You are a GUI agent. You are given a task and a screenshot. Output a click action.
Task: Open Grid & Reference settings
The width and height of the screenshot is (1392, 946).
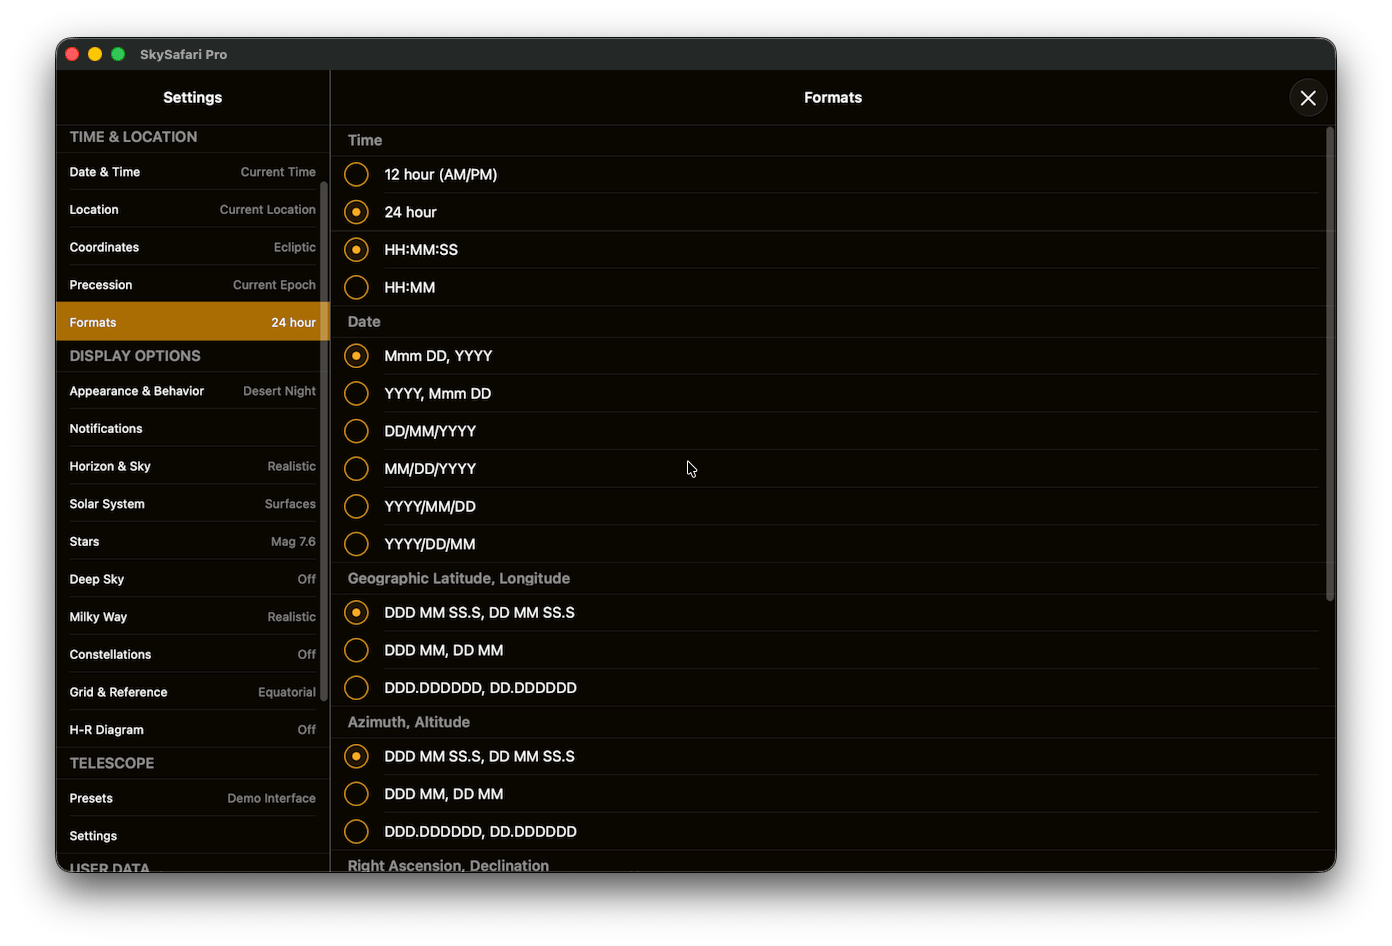coord(192,692)
